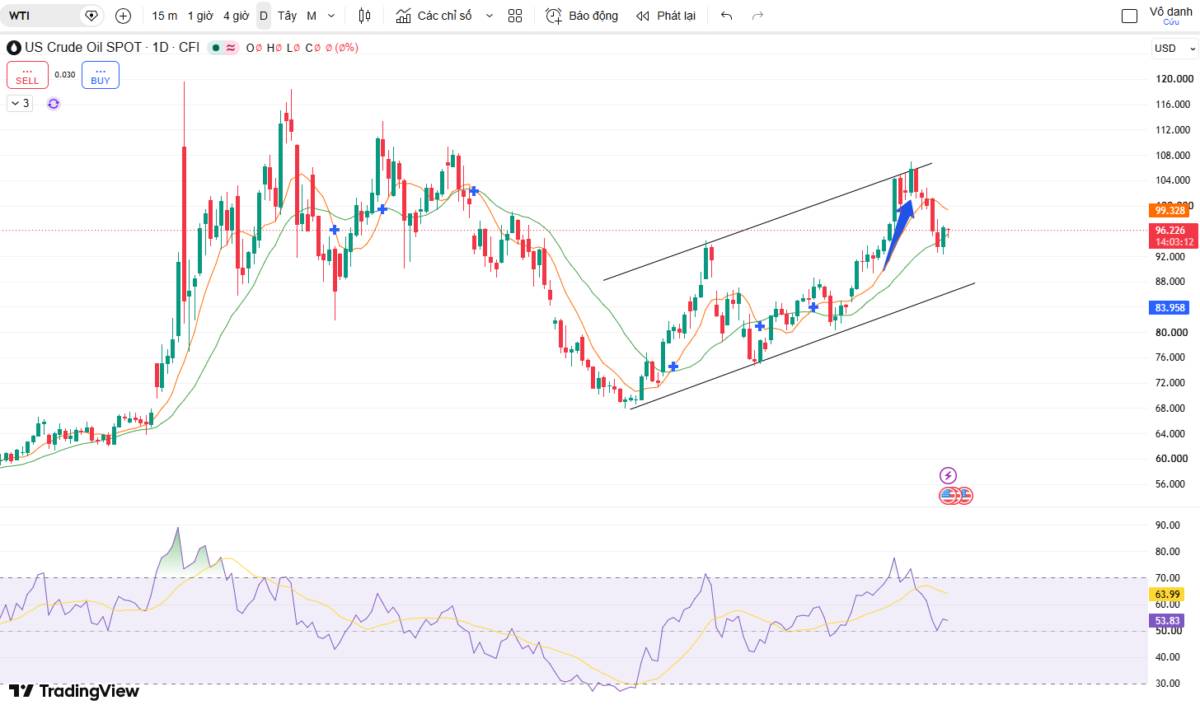Image resolution: width=1200 pixels, height=705 pixels.
Task: Open the WTI symbol search box
Action: (40, 16)
